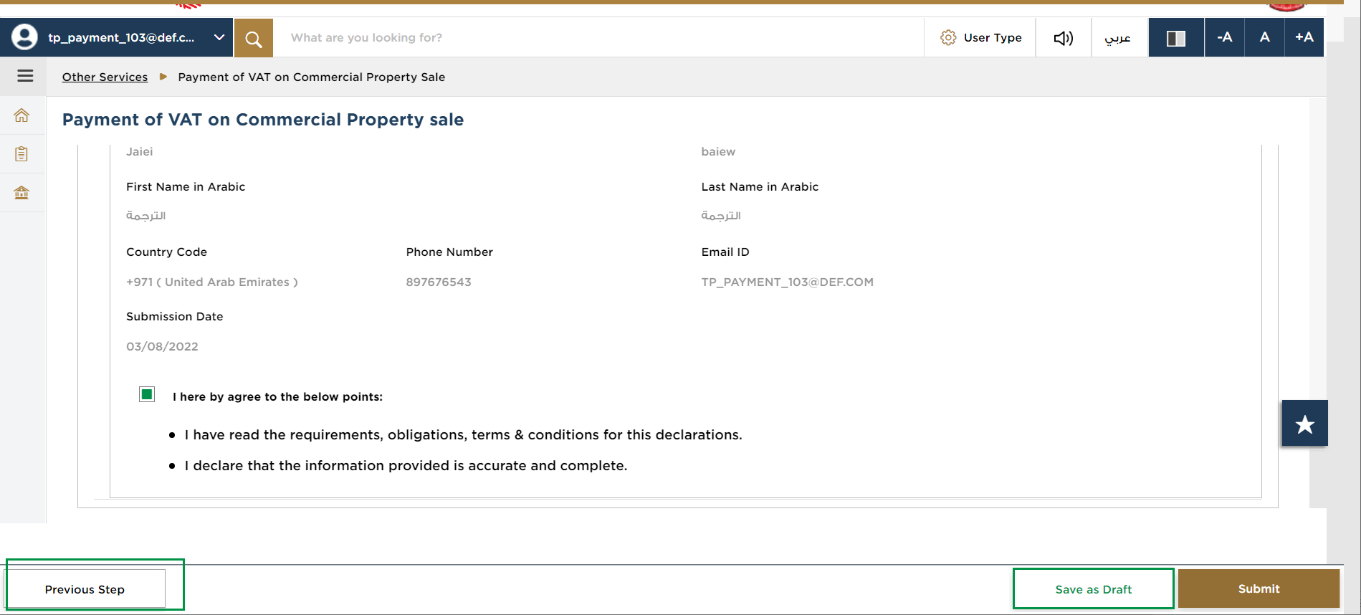Screen dimensions: 1361x615
Task: Click the user profile avatar icon
Action: pos(25,38)
